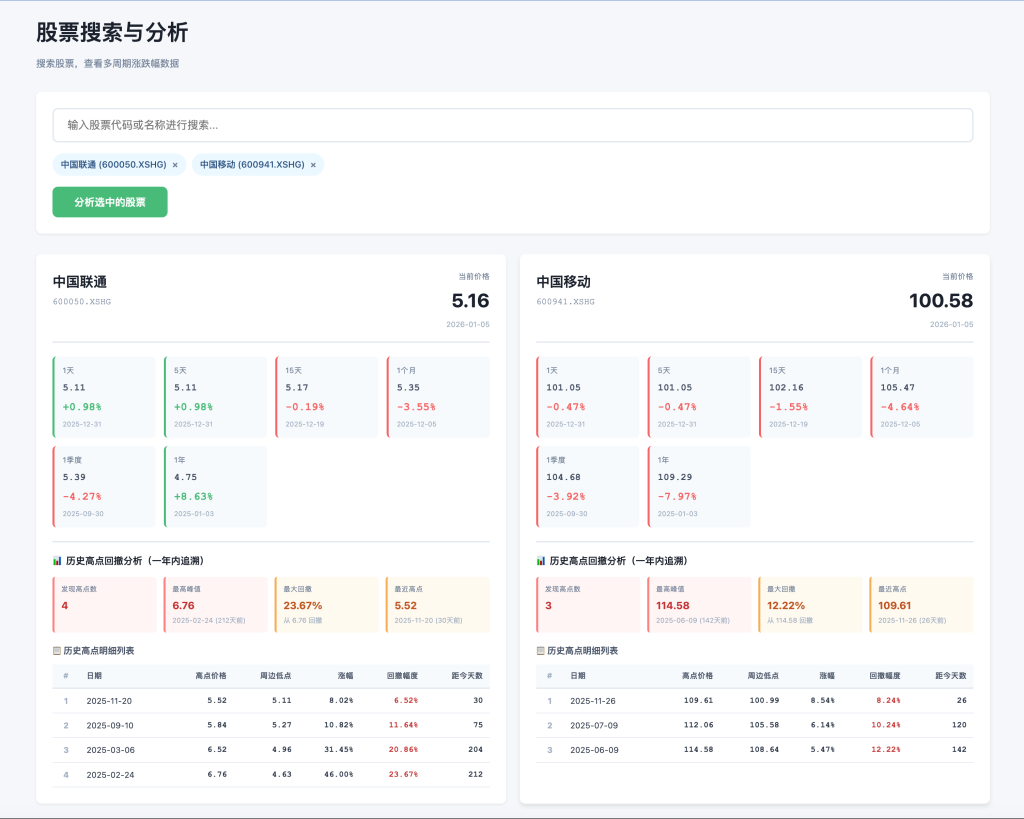Select row dated 2025-11-20
Screen dimensions: 1024x819
point(271,701)
